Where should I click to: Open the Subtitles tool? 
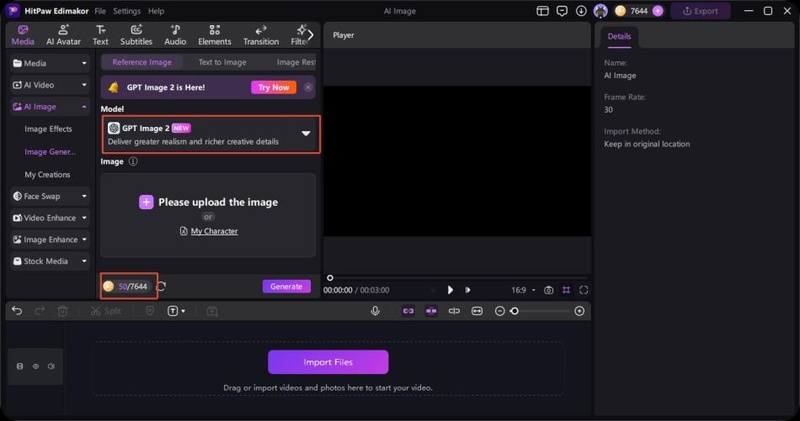136,35
